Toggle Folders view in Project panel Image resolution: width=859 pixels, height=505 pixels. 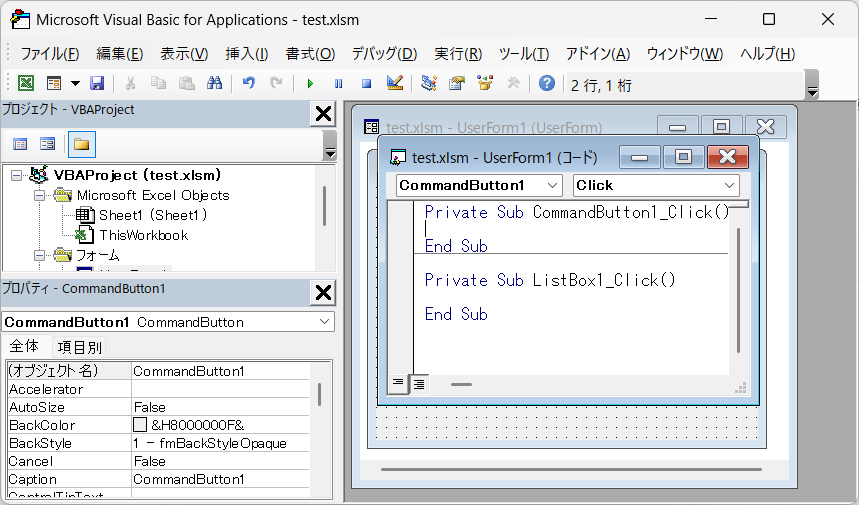pyautogui.click(x=82, y=144)
